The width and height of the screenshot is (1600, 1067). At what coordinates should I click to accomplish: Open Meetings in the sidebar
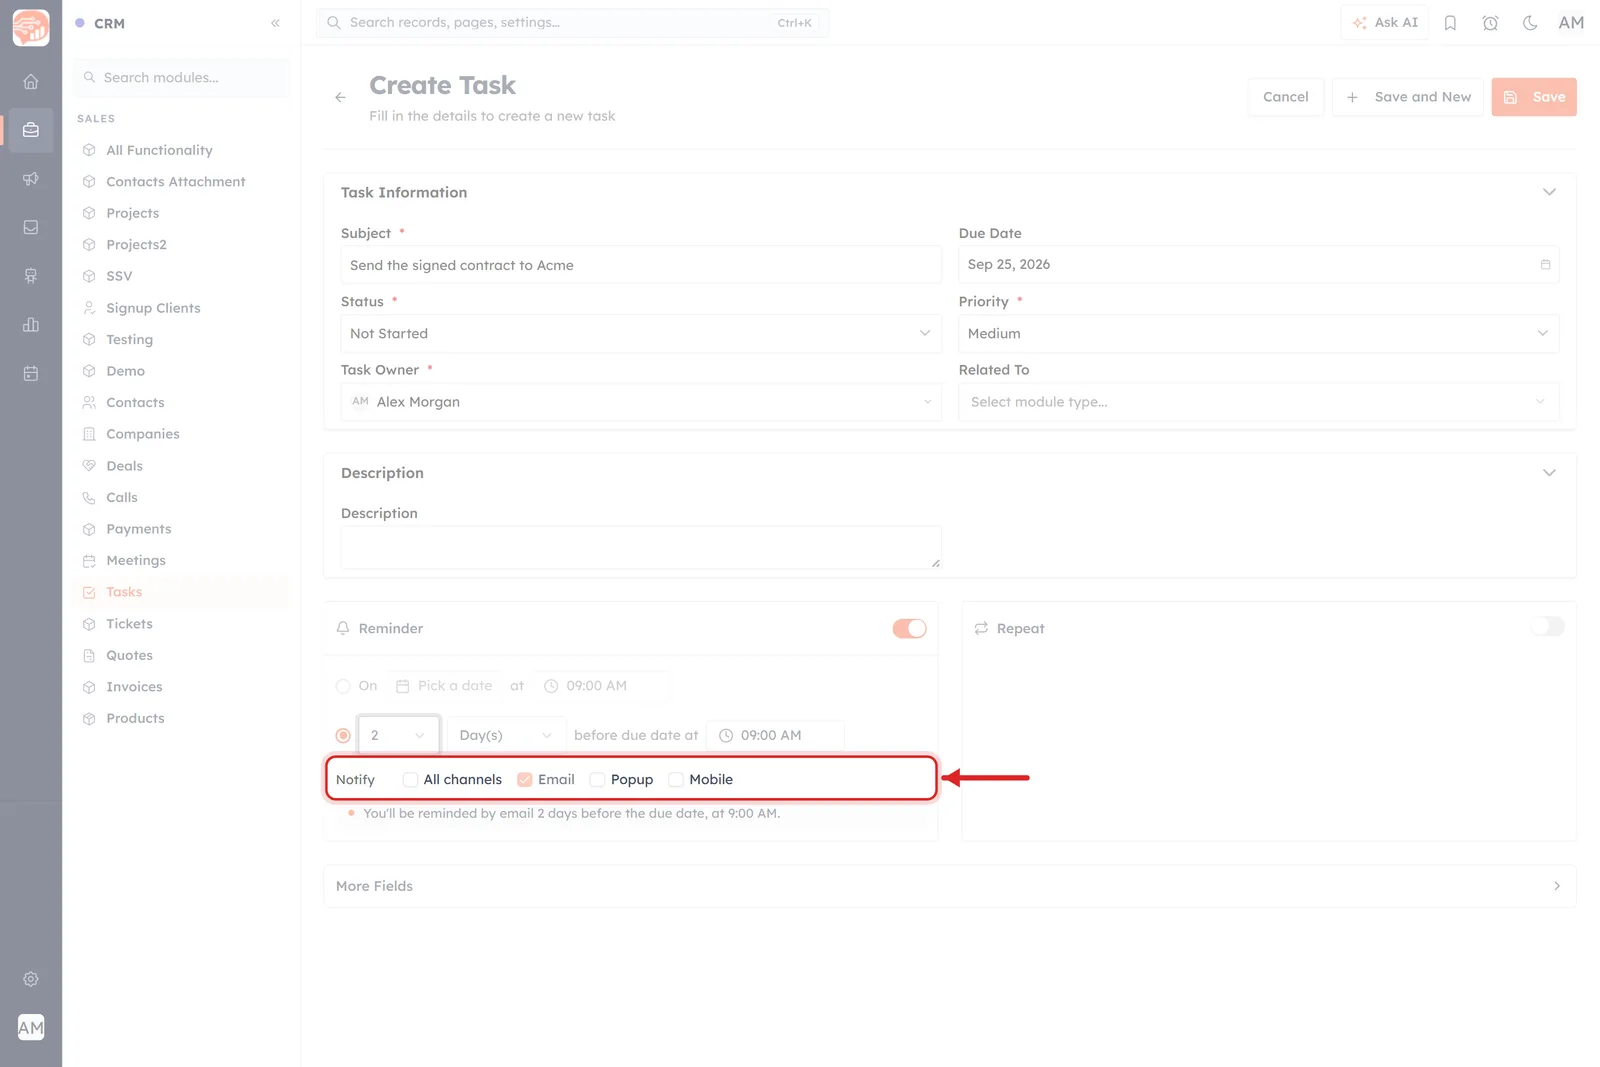(x=136, y=561)
